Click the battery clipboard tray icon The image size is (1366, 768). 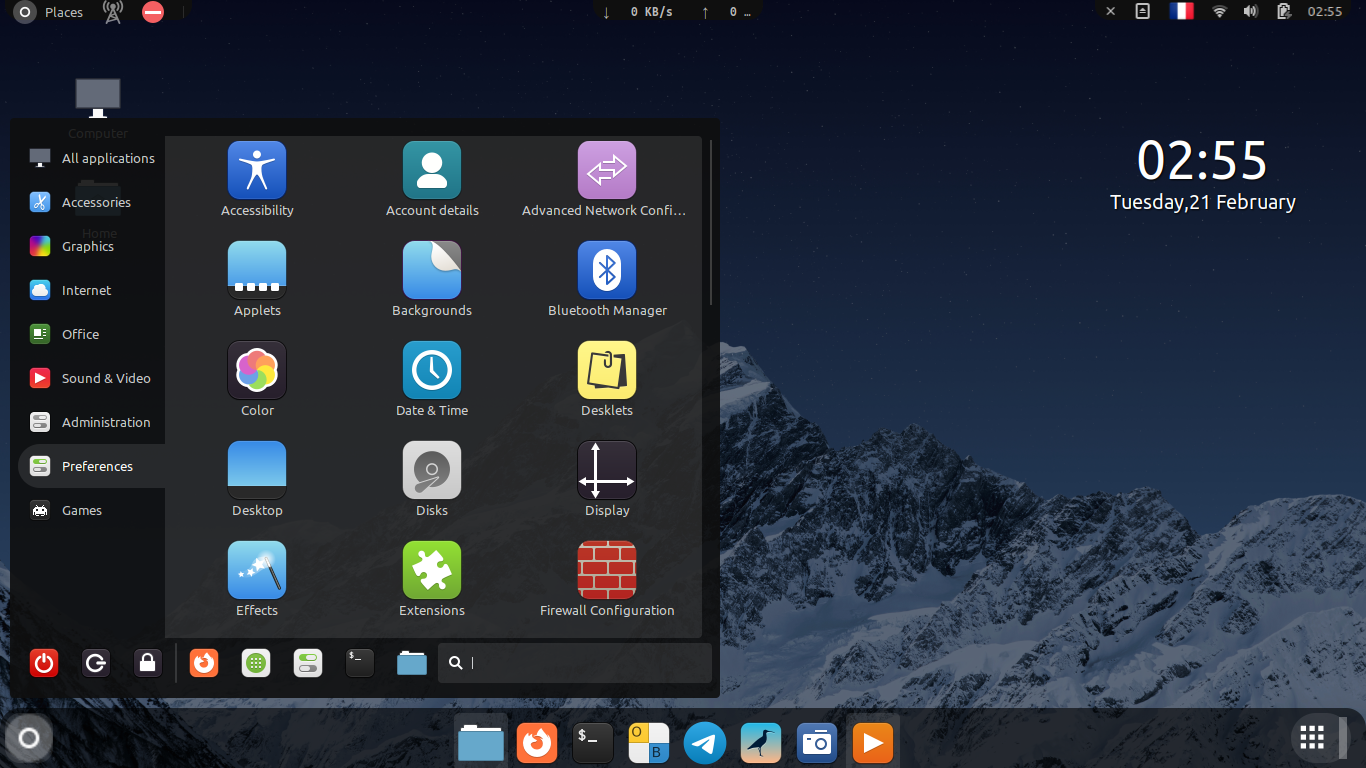1284,12
